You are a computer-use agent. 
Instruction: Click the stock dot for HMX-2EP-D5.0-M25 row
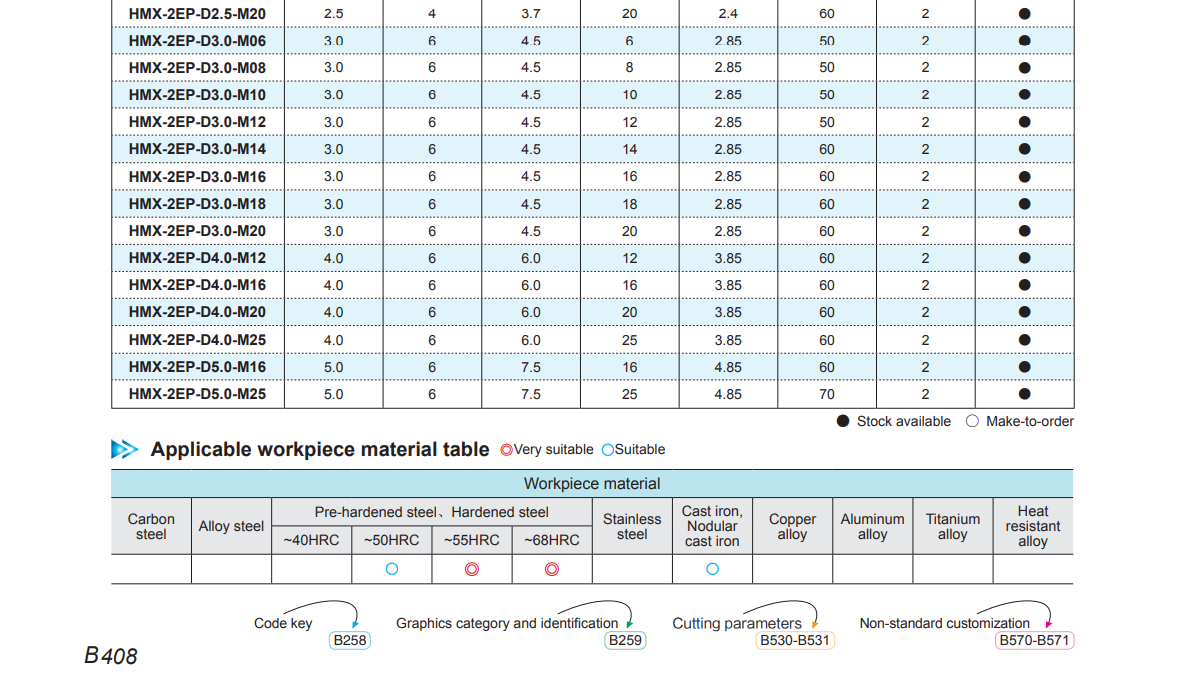point(1024,394)
